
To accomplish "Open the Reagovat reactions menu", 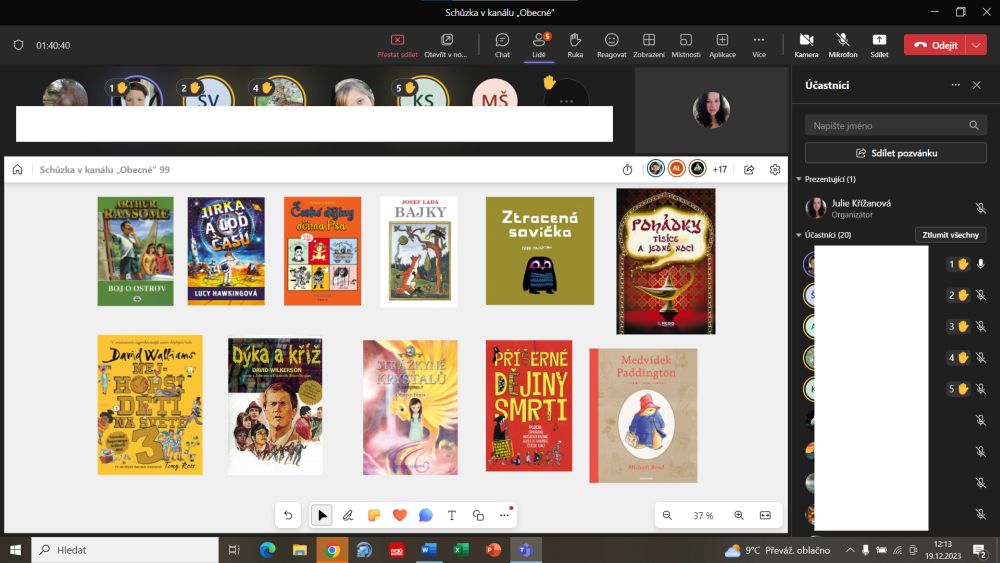I will 612,45.
